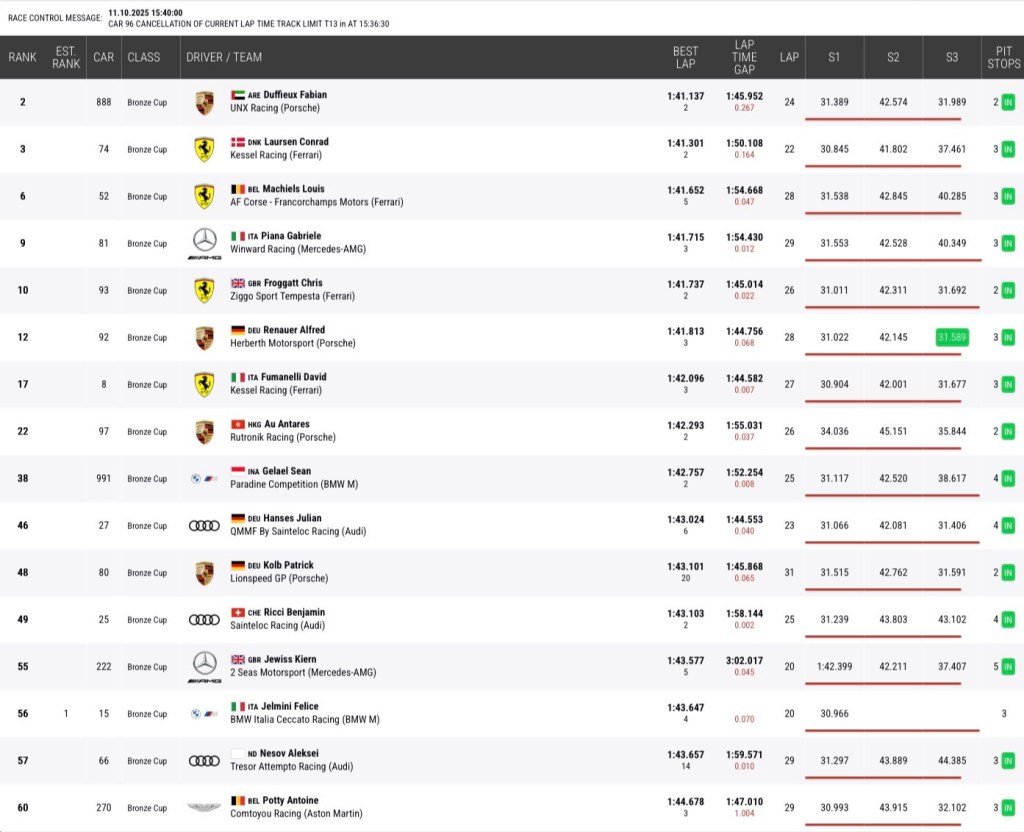Screen dimensions: 1024x832
Task: Click Audi rings logo beside Hanses Julian
Action: point(204,526)
